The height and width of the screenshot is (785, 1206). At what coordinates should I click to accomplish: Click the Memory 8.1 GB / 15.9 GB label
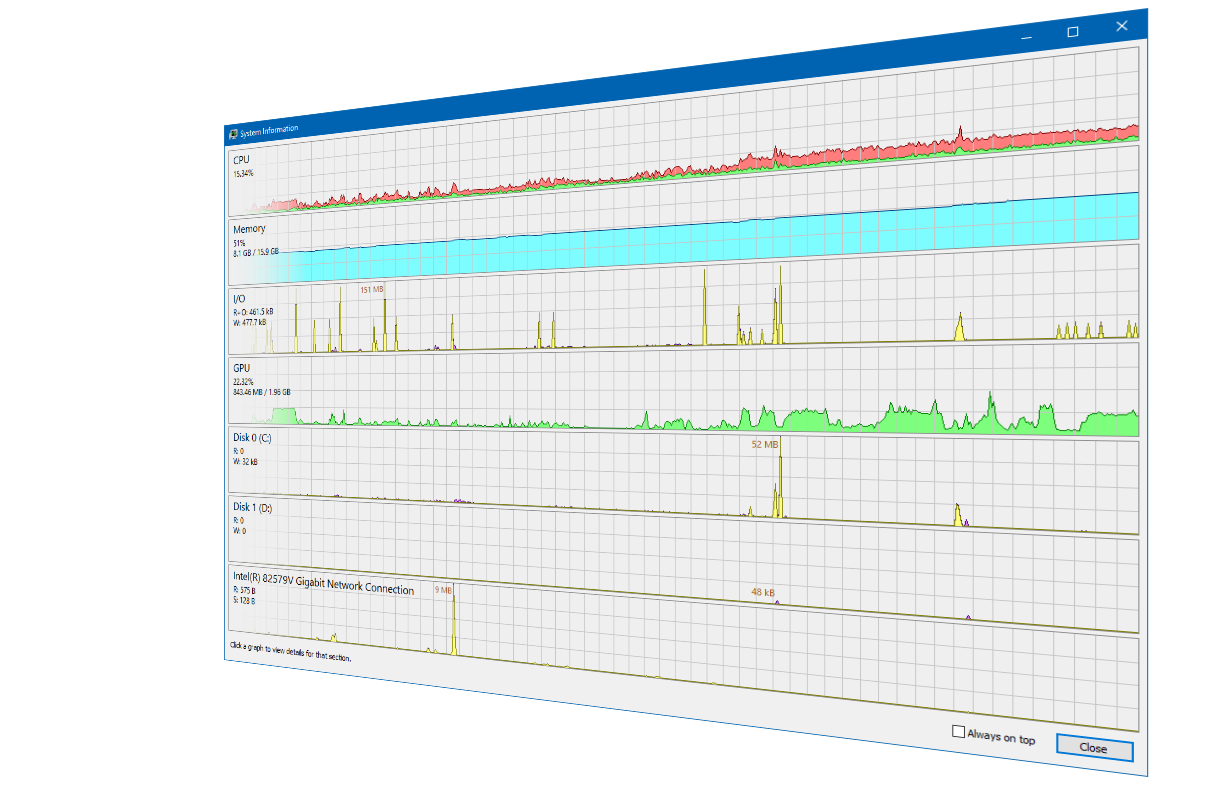256,253
